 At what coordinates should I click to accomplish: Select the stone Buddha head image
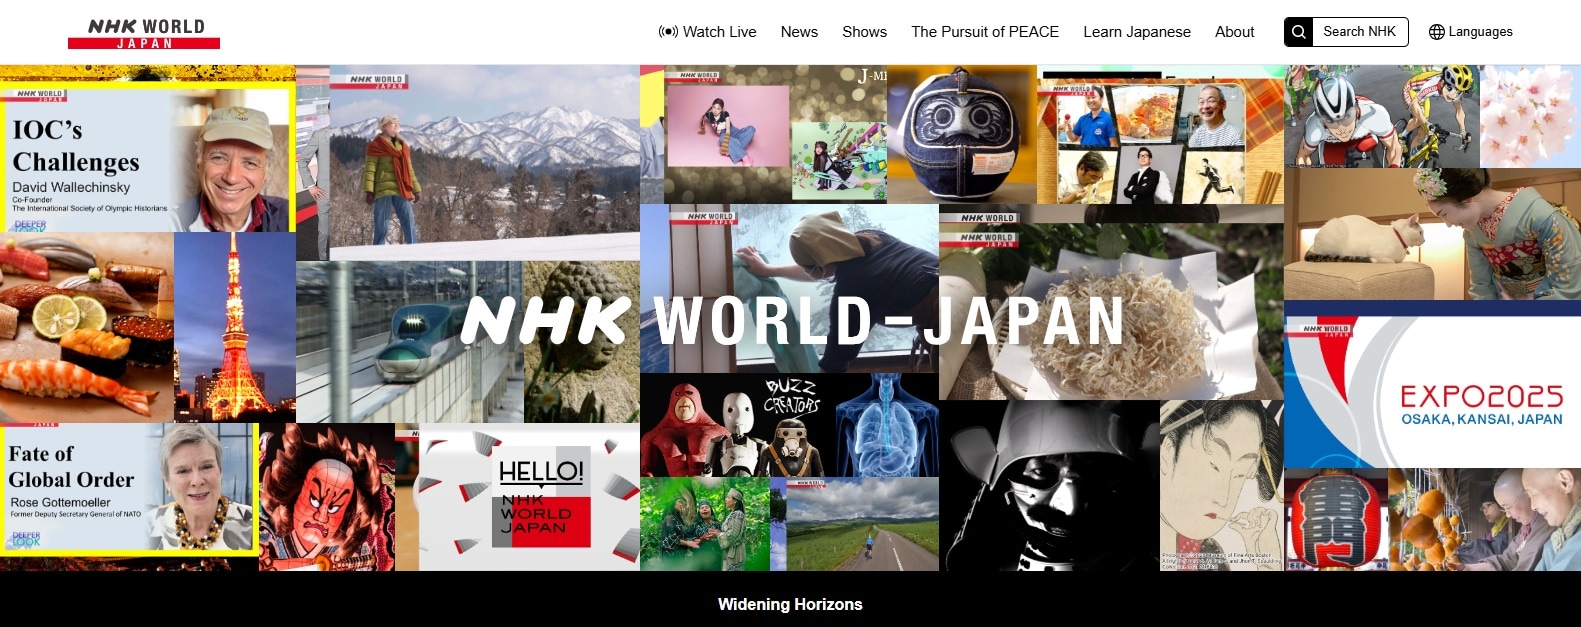581,342
